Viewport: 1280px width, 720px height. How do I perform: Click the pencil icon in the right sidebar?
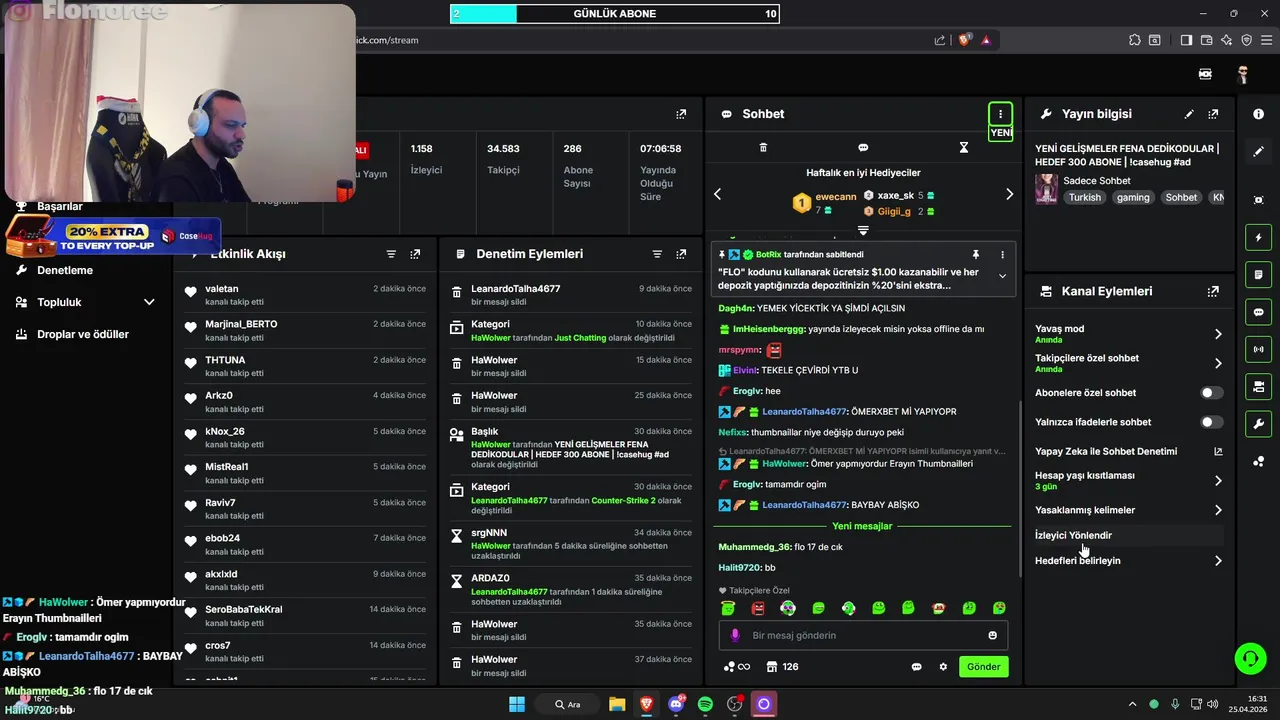tap(1258, 151)
